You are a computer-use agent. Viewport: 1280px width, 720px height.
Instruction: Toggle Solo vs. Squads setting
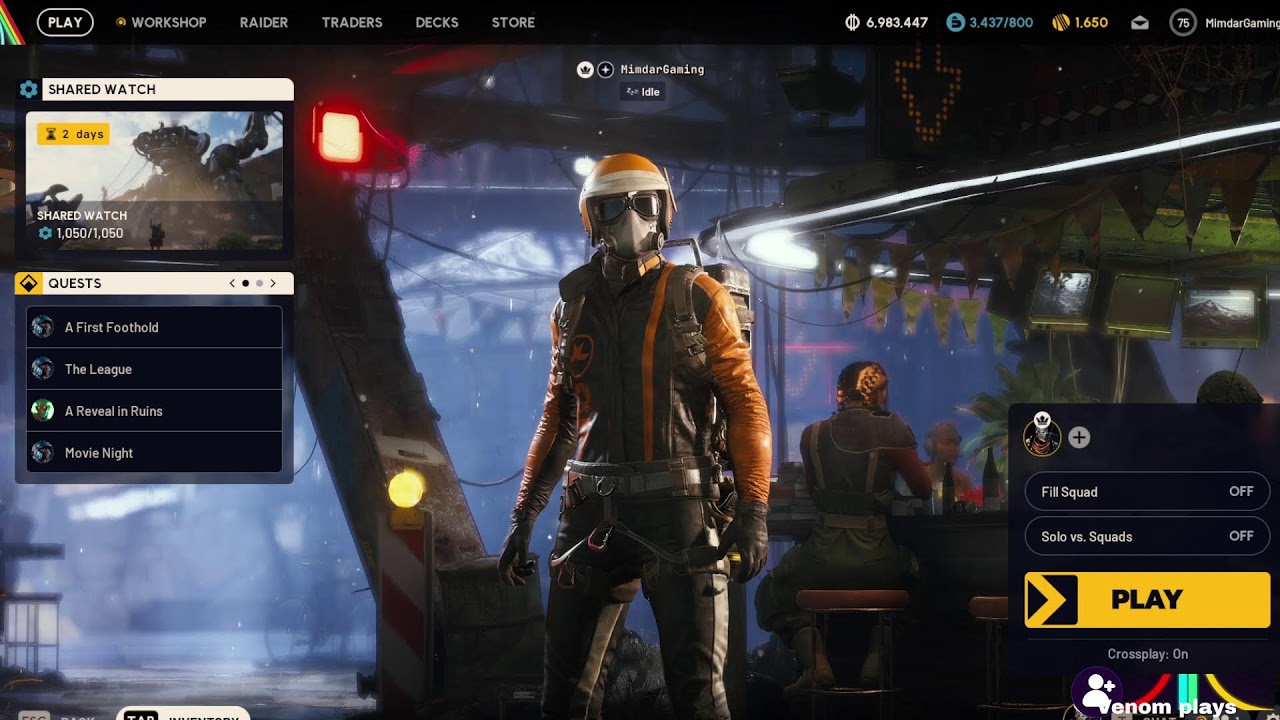pos(1147,537)
